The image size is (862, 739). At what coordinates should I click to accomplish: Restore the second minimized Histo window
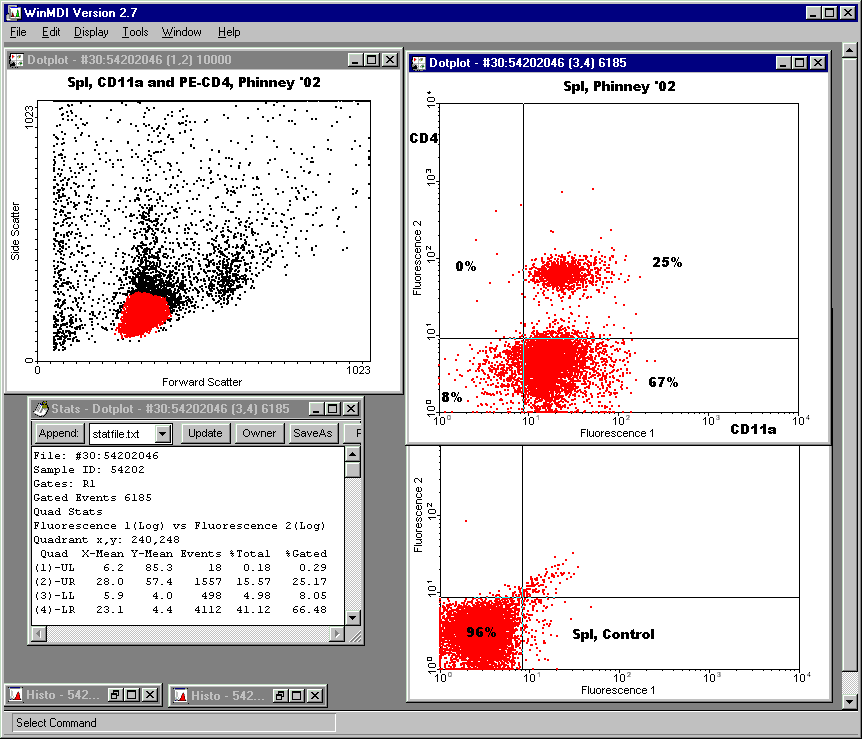pos(281,695)
